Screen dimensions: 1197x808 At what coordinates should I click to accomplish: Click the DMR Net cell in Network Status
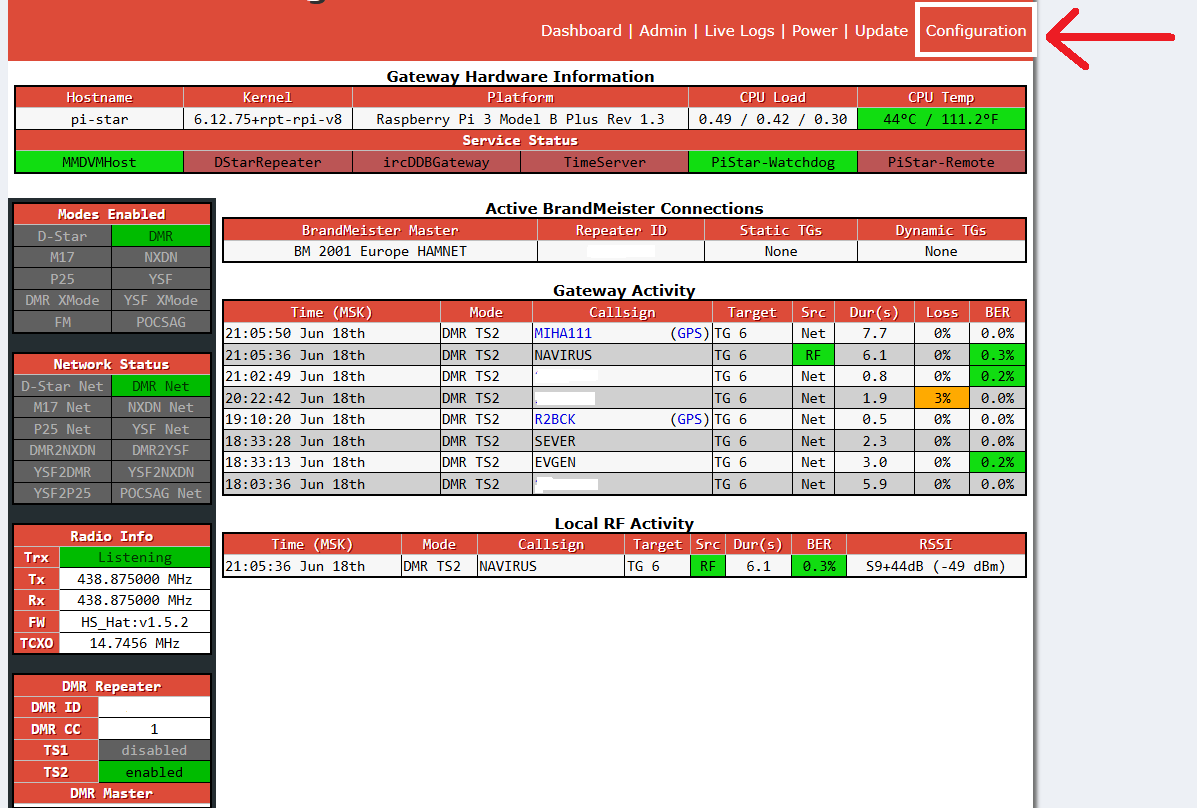[161, 386]
